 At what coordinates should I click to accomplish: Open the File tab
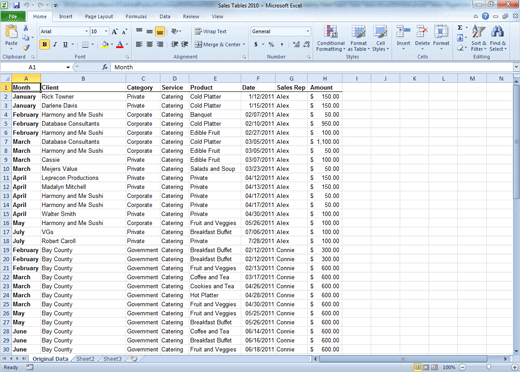point(13,16)
